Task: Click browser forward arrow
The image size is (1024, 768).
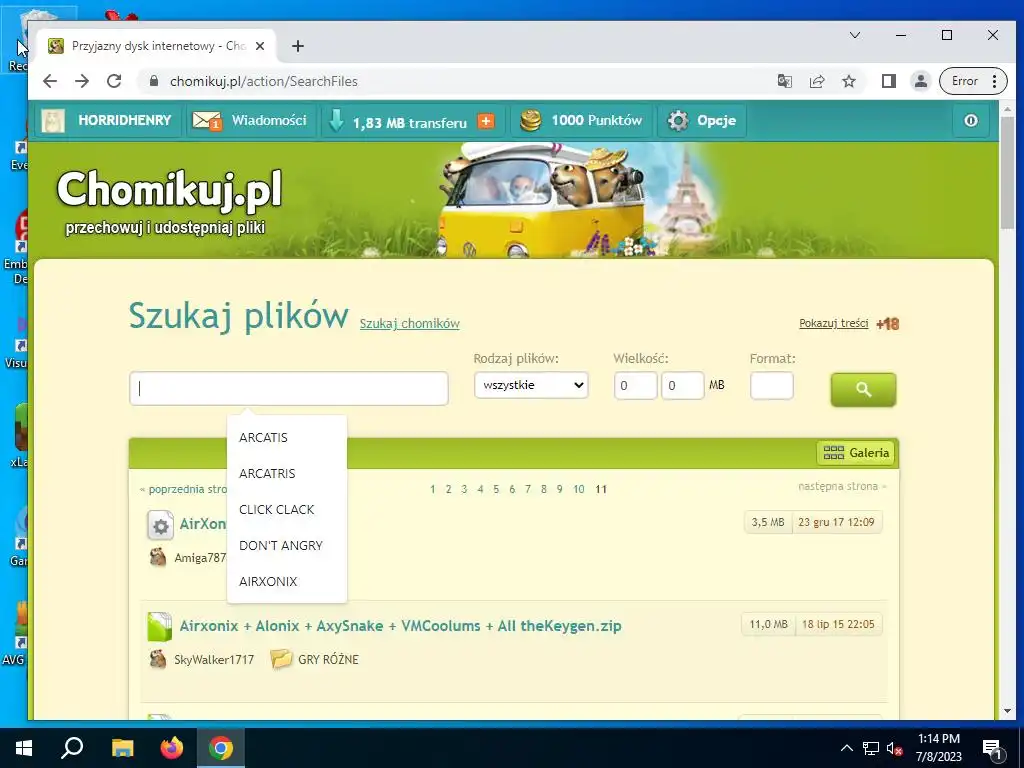Action: [82, 81]
